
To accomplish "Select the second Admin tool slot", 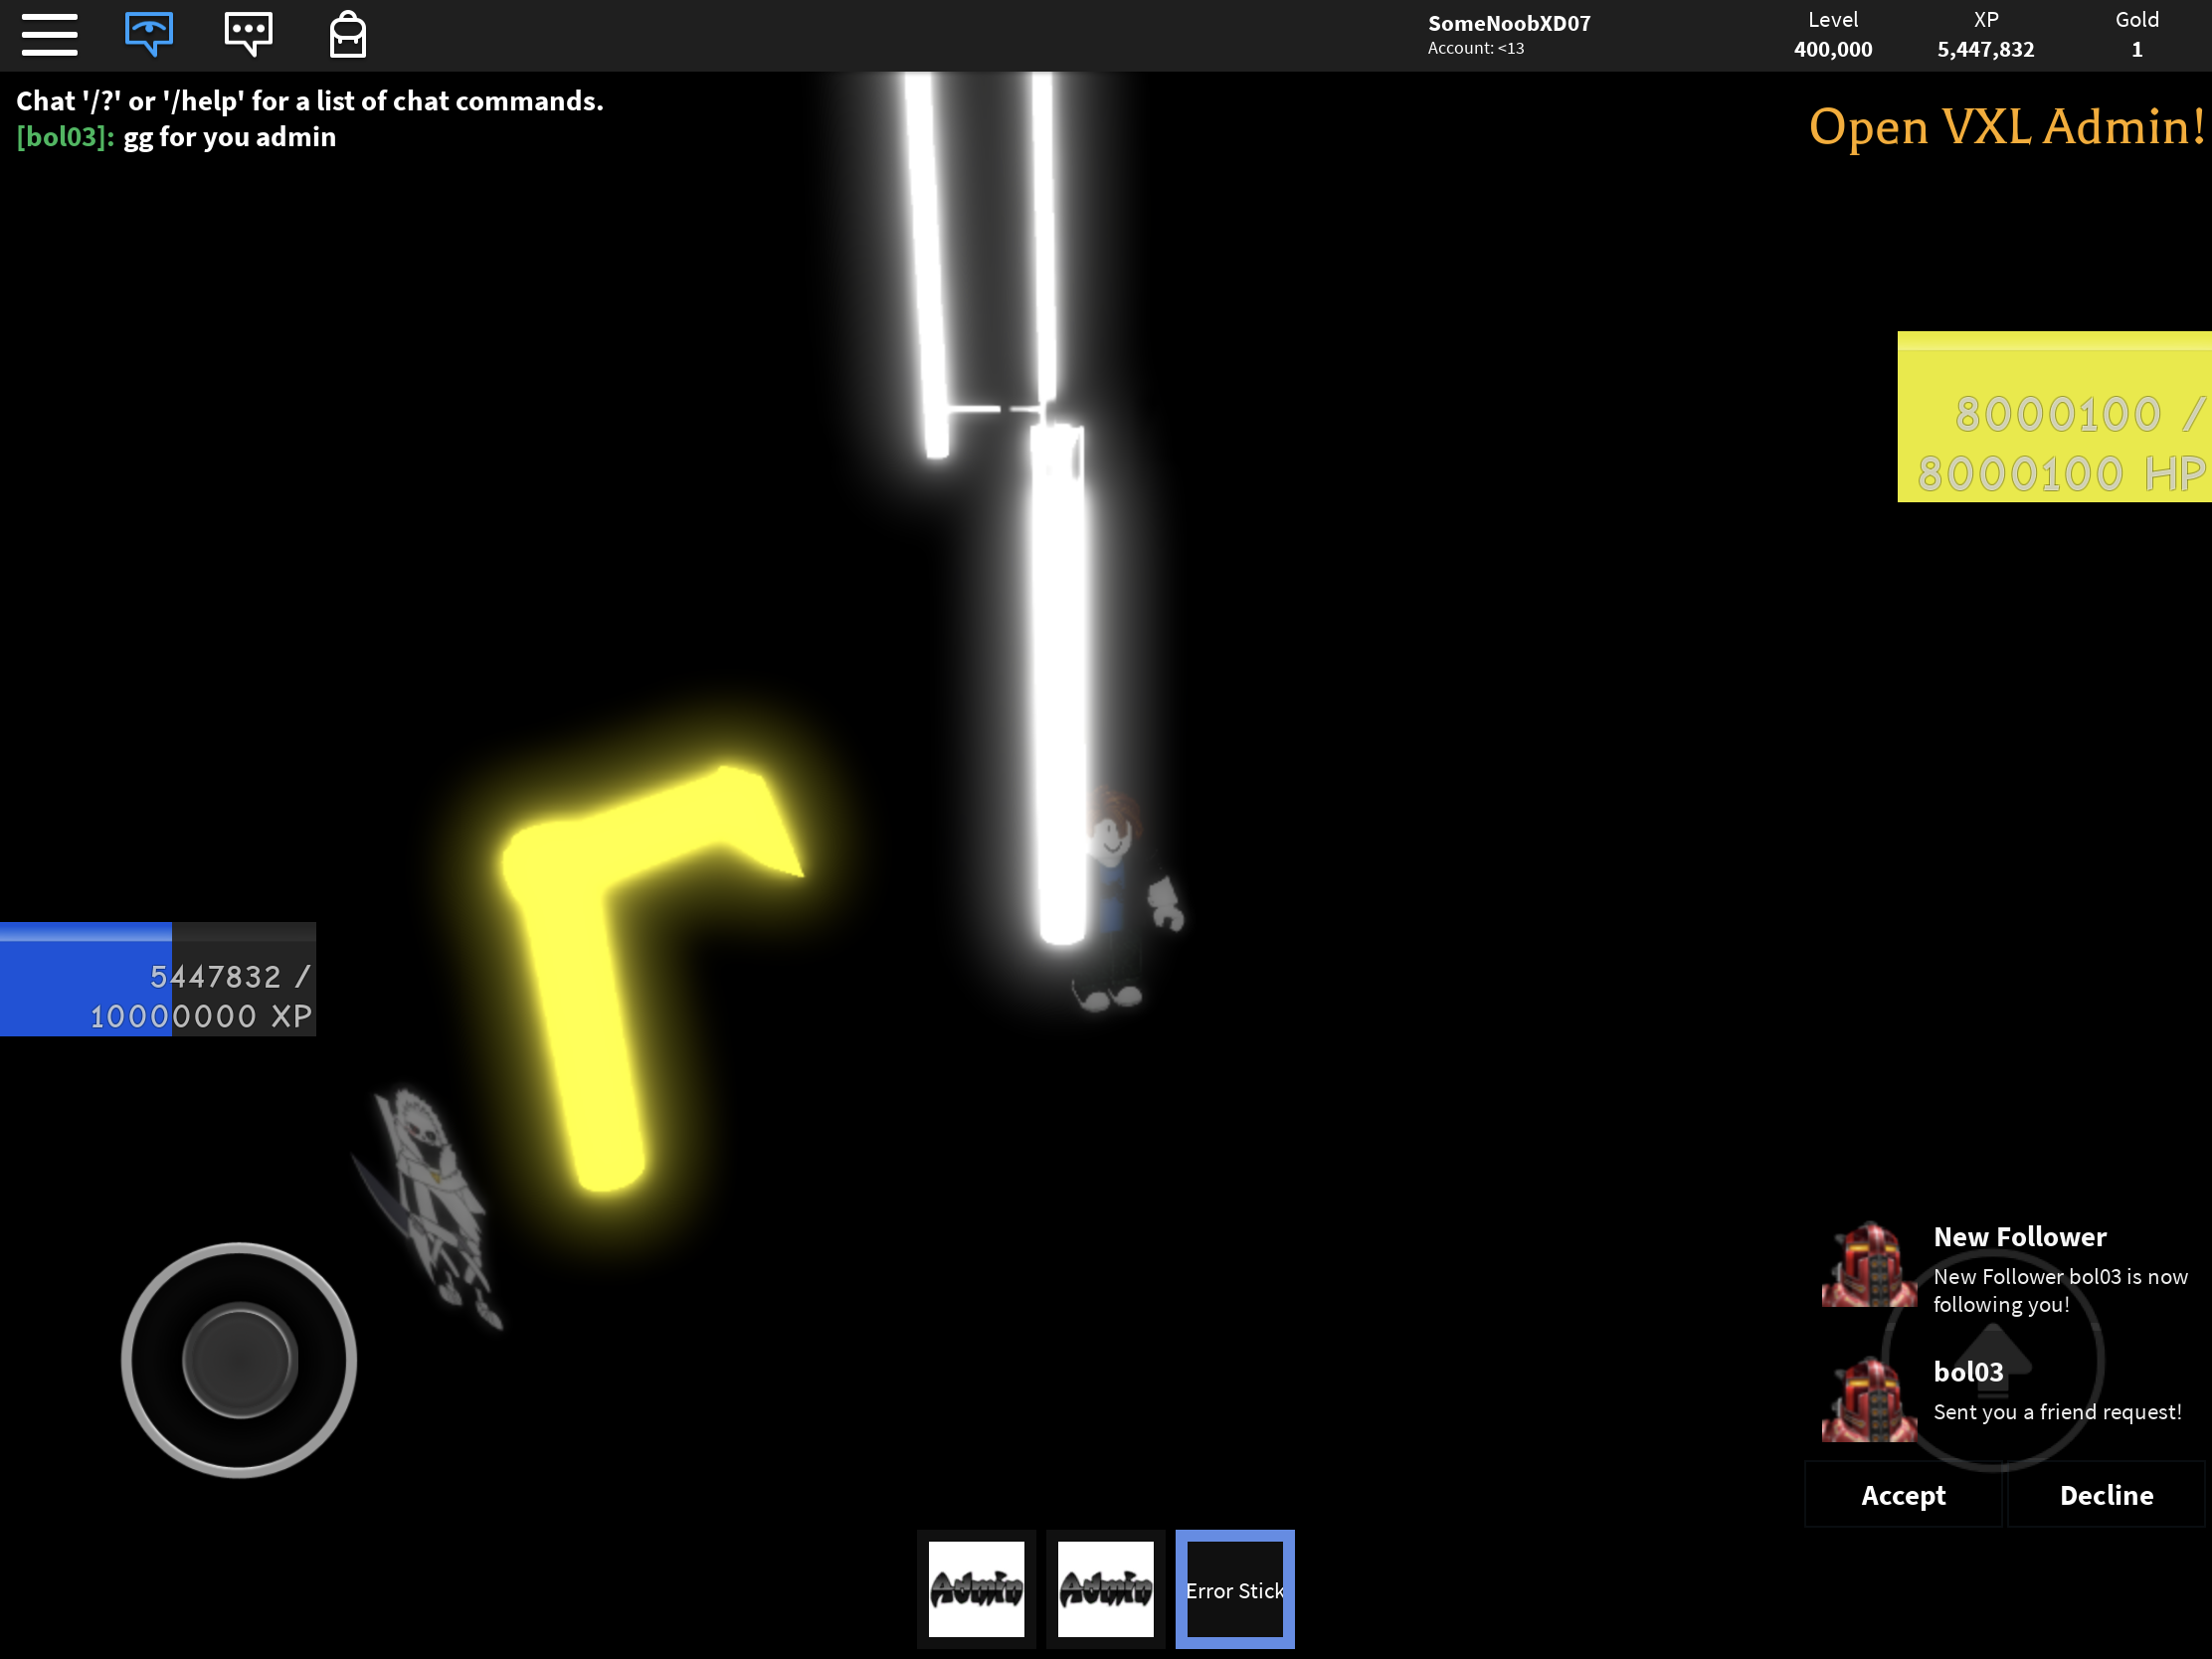I will click(x=1105, y=1588).
